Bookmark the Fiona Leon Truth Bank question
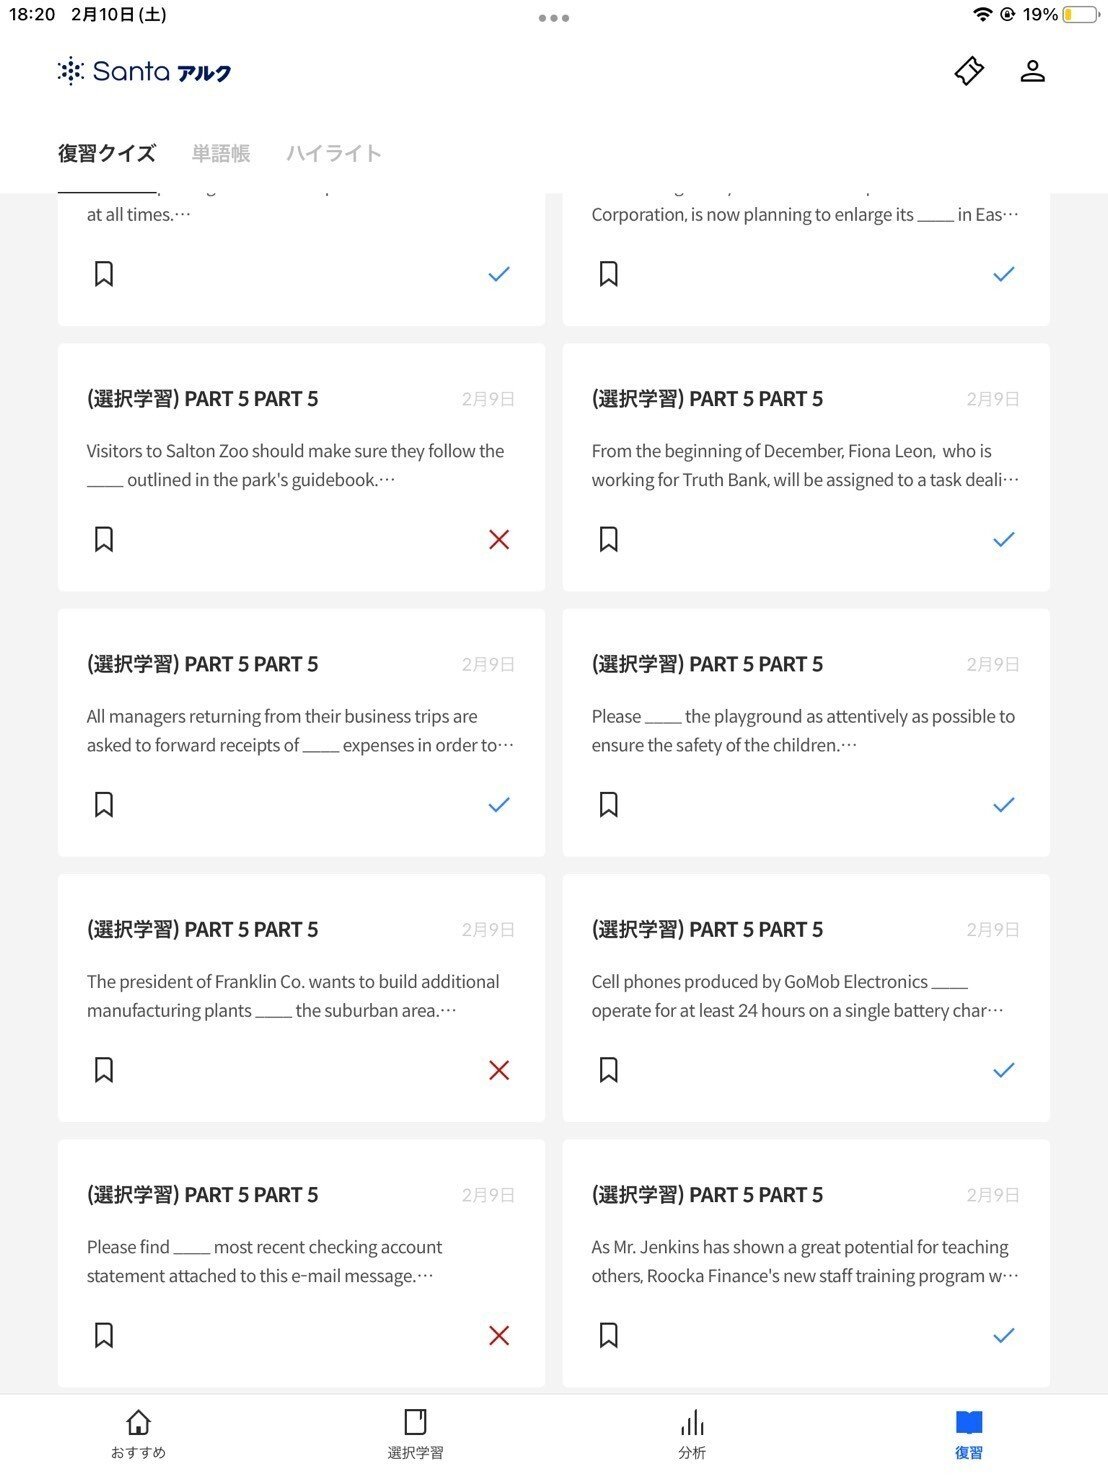 coord(609,540)
